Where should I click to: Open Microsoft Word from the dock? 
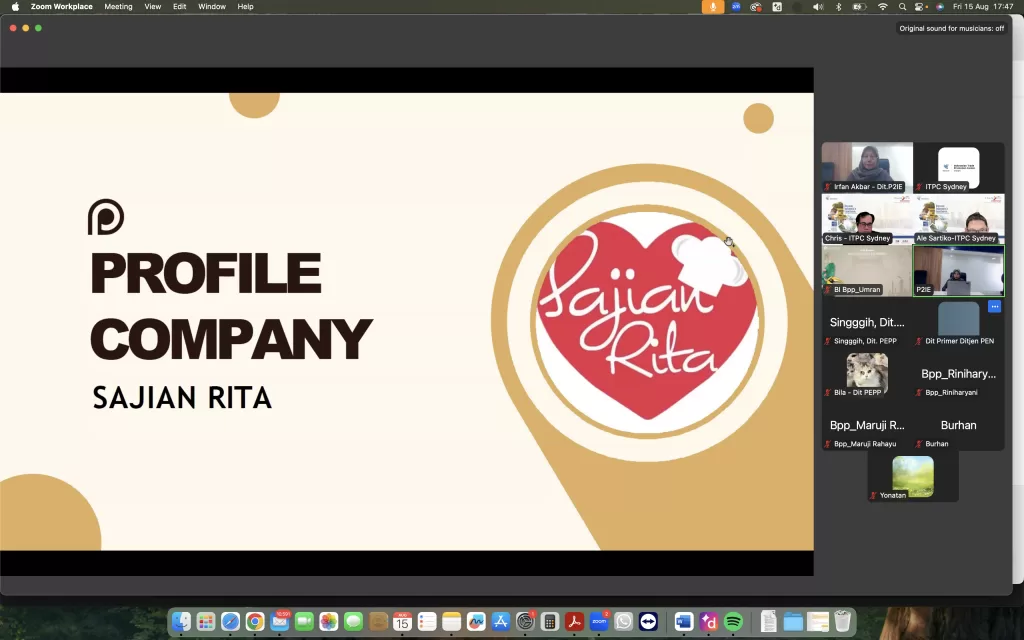(684, 622)
